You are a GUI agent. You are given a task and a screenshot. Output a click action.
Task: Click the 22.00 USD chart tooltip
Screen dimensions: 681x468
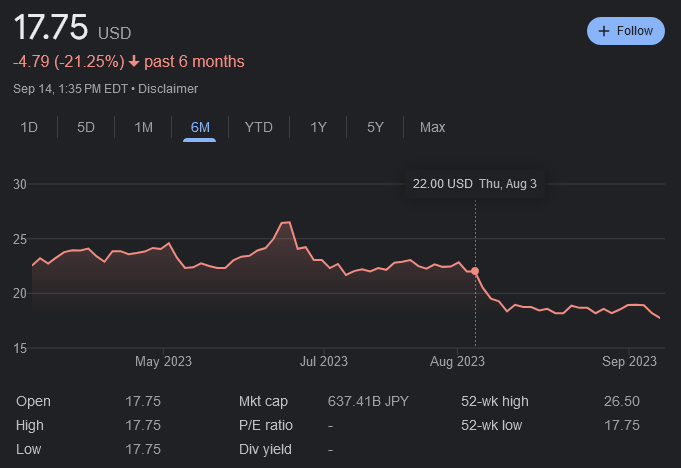pyautogui.click(x=475, y=184)
